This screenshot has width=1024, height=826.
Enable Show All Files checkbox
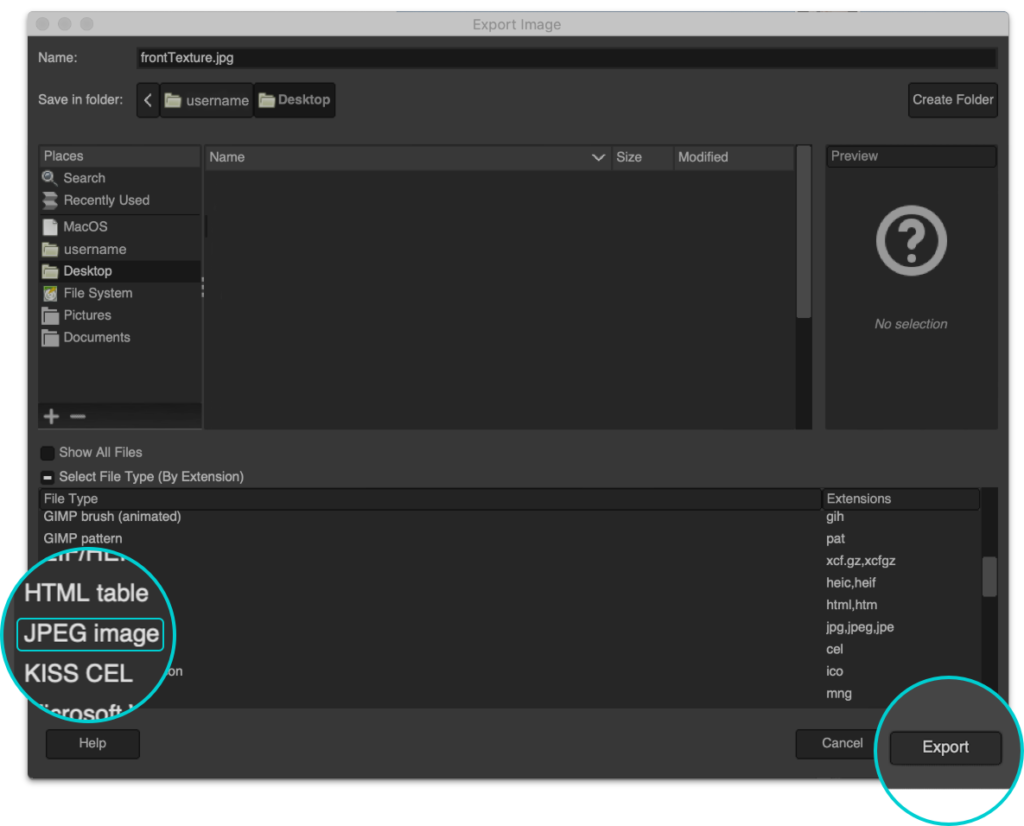coord(47,453)
